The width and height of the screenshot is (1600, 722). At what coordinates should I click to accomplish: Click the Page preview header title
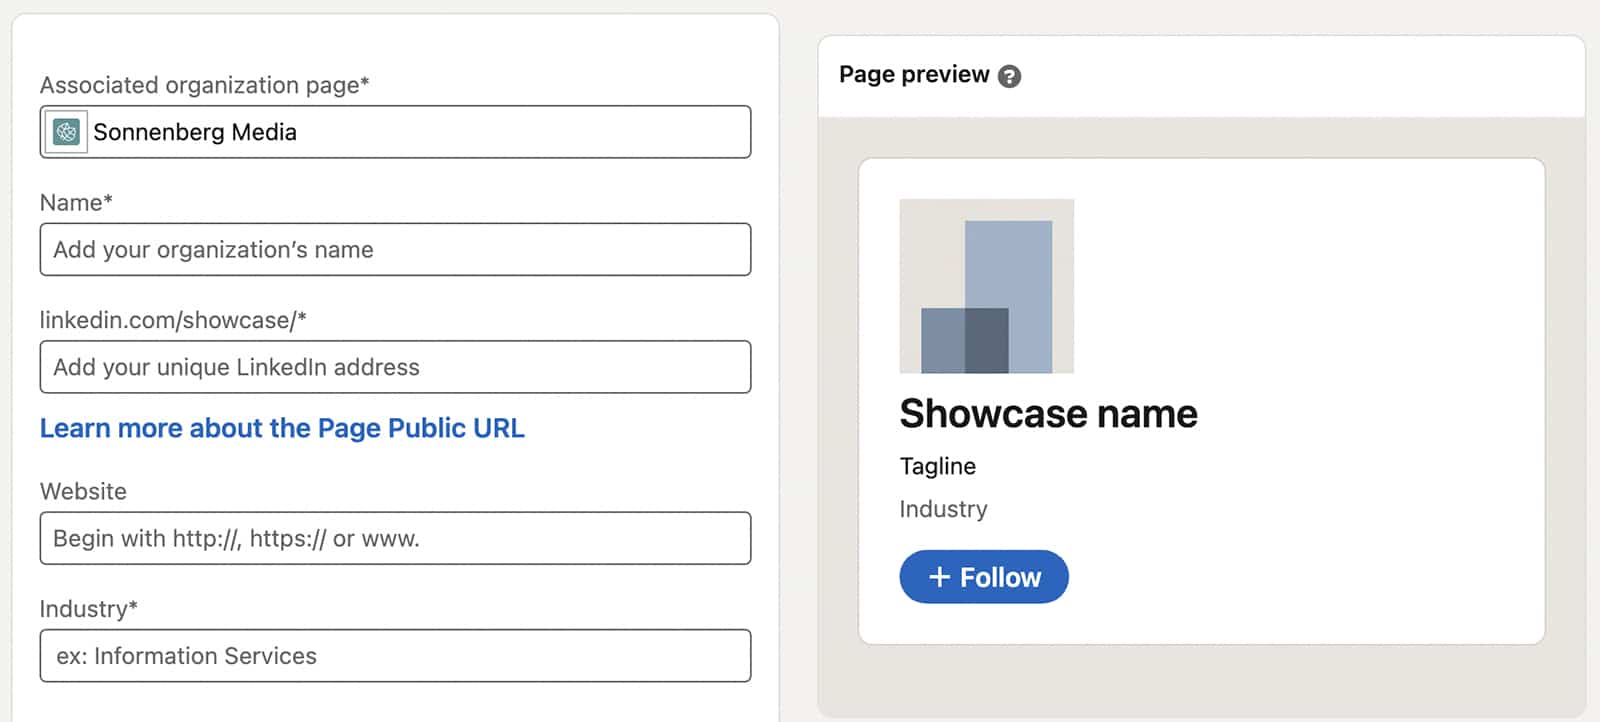point(914,75)
